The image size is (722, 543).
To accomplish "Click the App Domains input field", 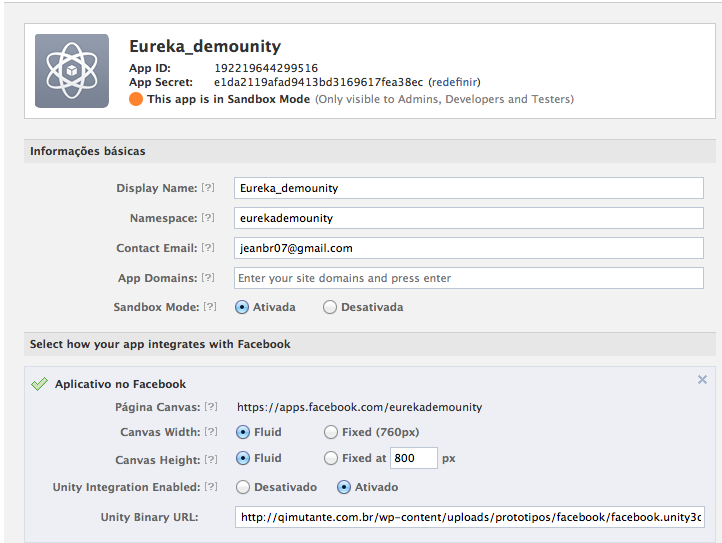I will [x=469, y=278].
